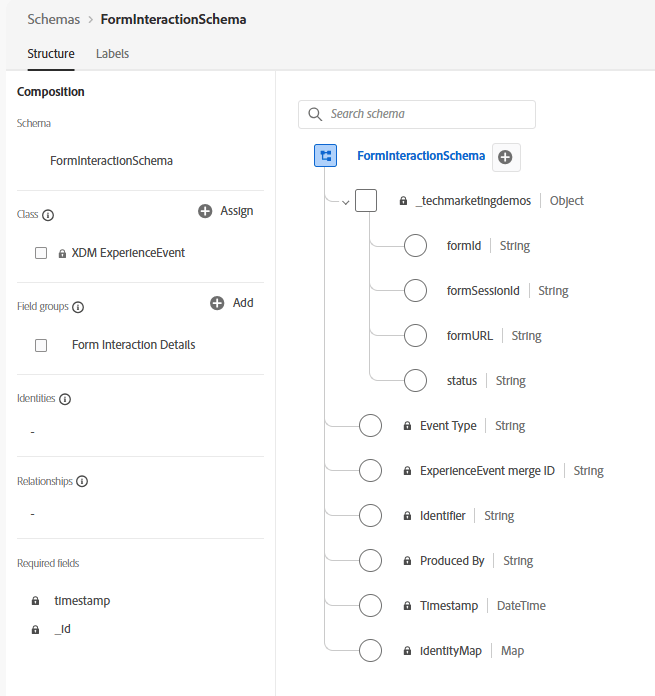The height and width of the screenshot is (696, 655).
Task: Select the formSessionId field circle
Action: 415,291
